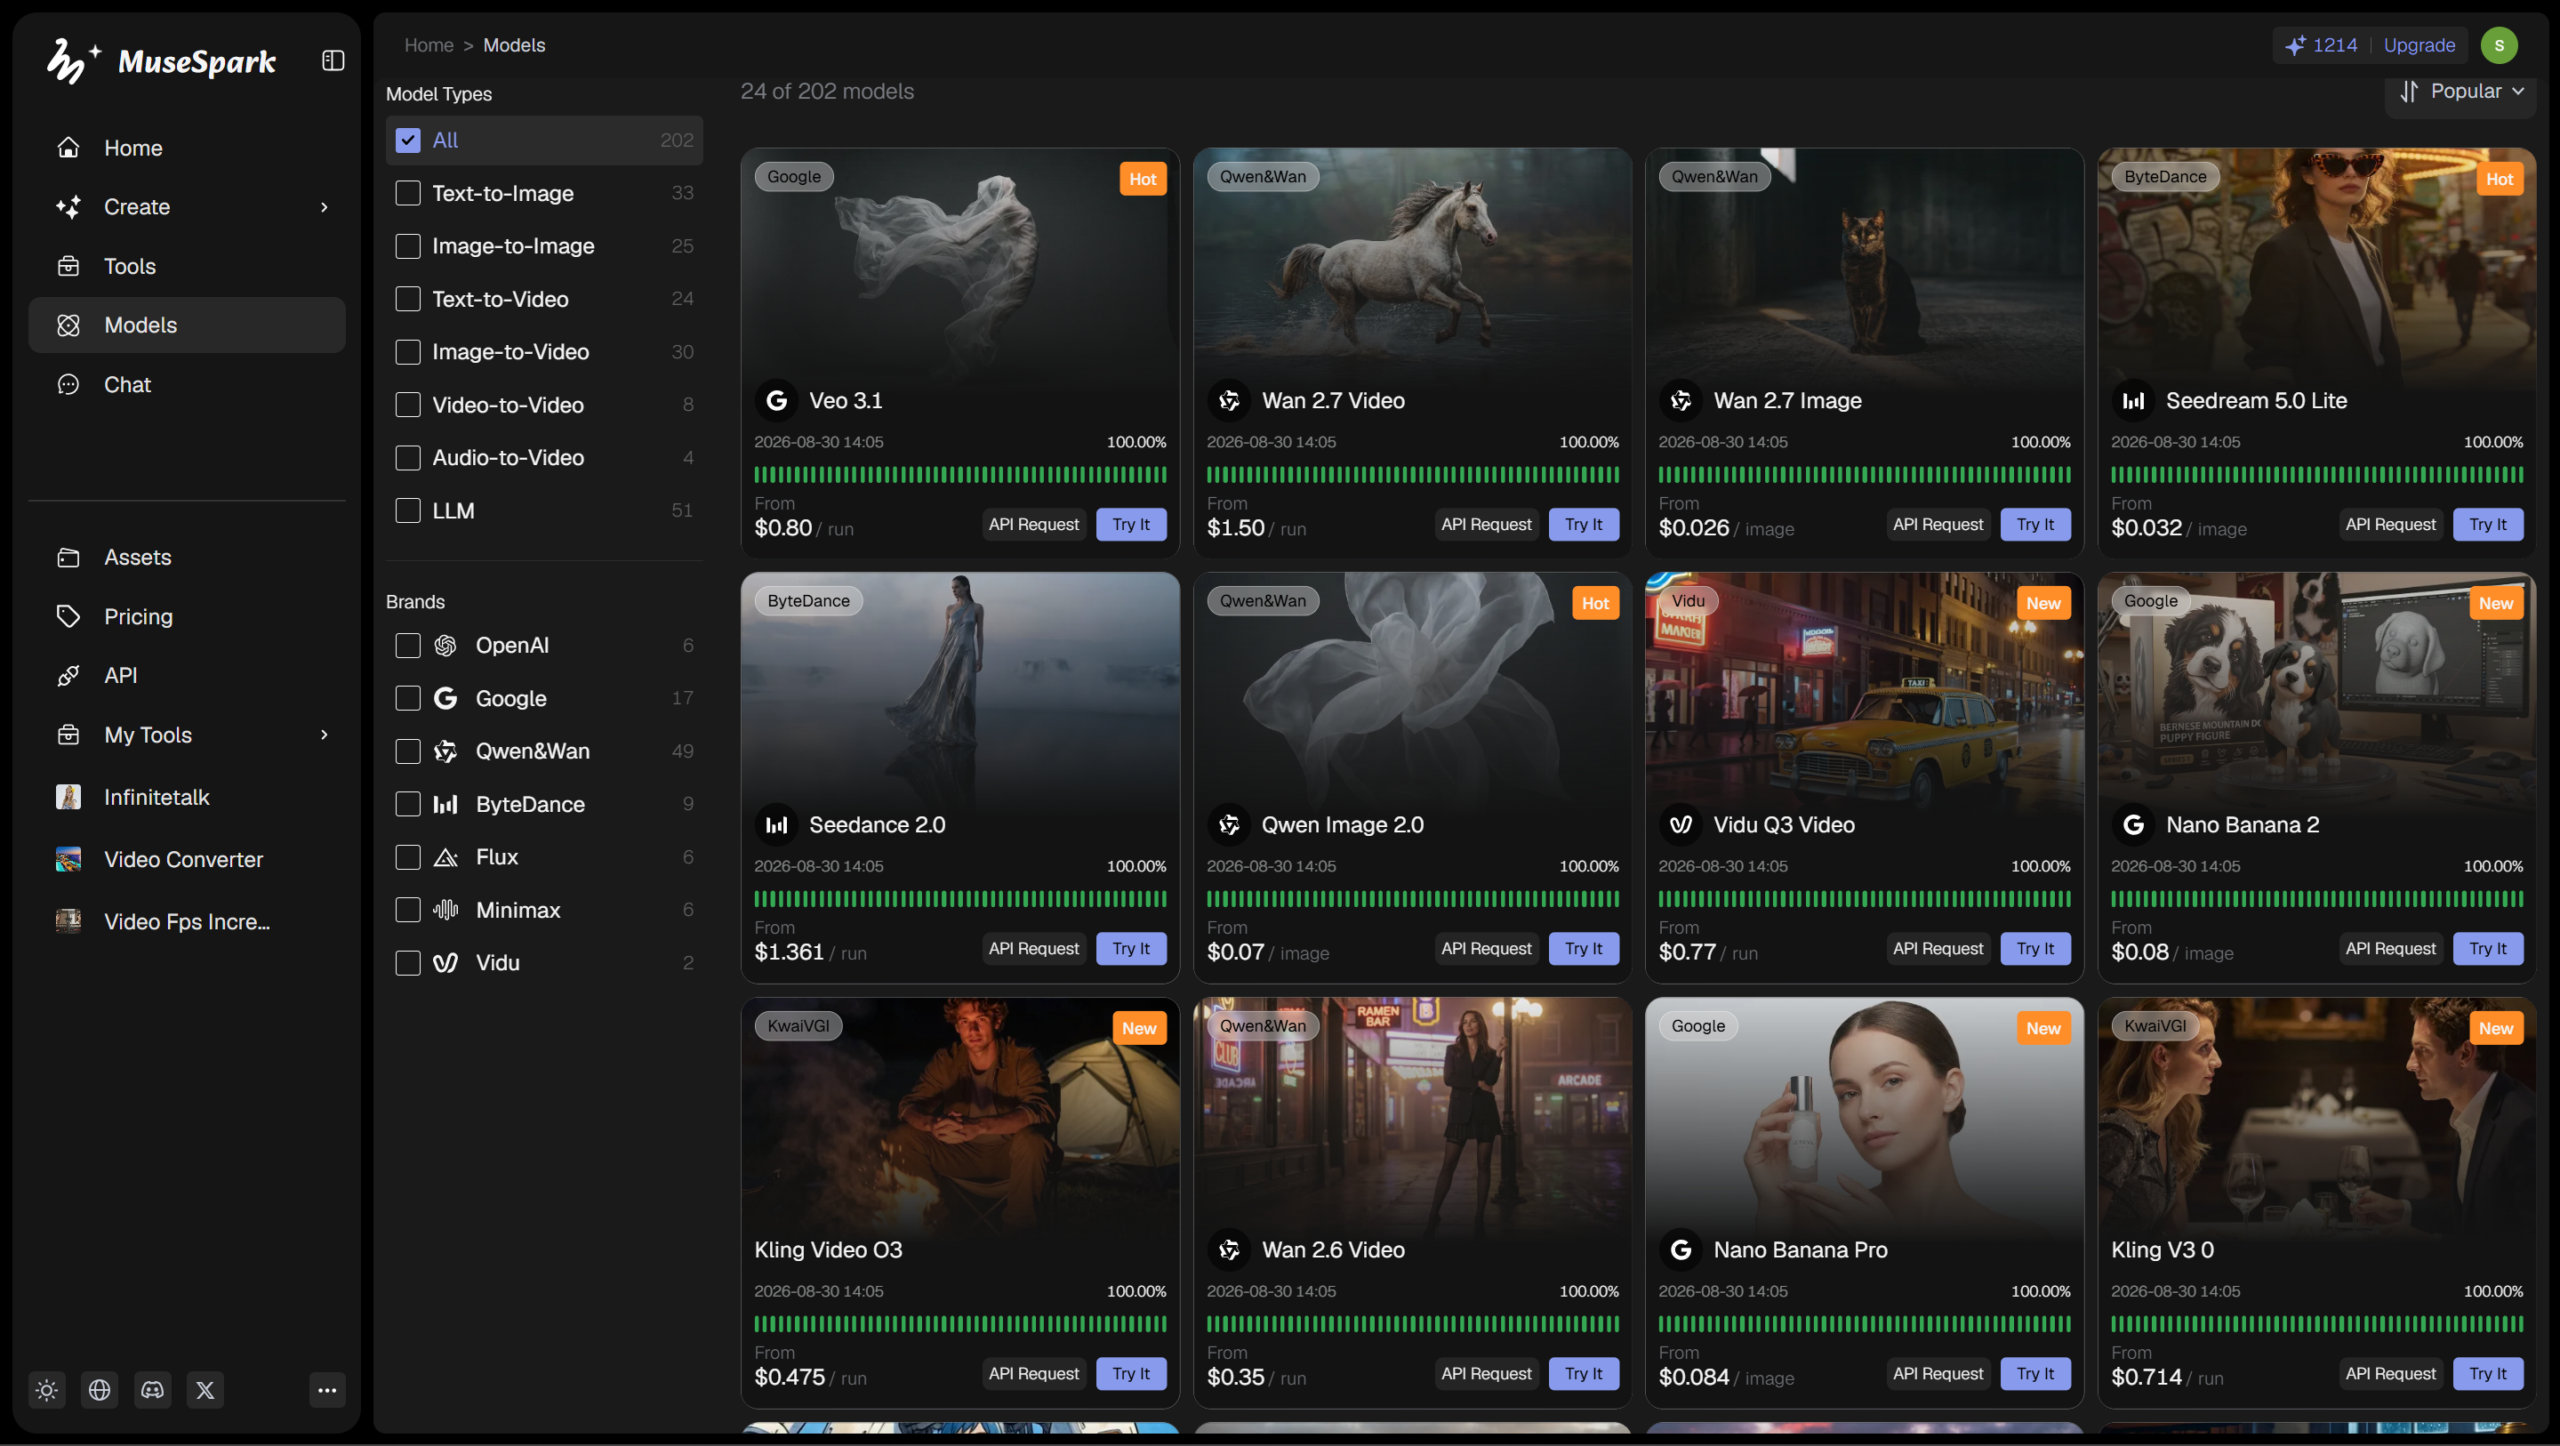Click the My Tools toolbox icon
The height and width of the screenshot is (1446, 2560).
tap(68, 735)
